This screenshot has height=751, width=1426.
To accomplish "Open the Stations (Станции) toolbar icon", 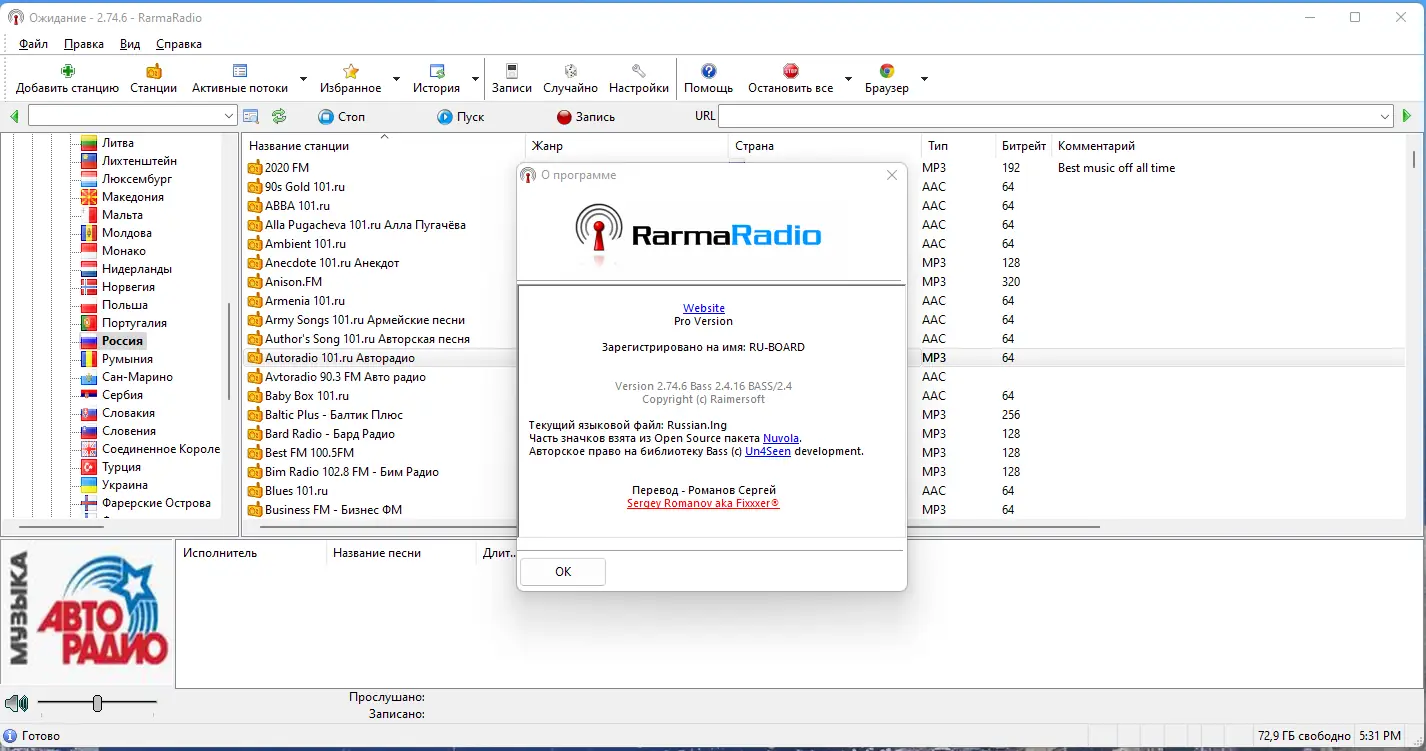I will click(x=153, y=72).
